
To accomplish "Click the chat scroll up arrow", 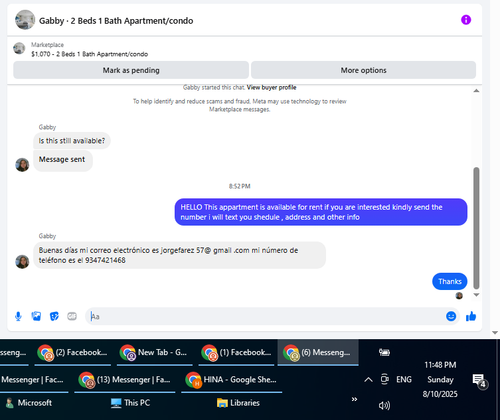I will tap(476, 91).
